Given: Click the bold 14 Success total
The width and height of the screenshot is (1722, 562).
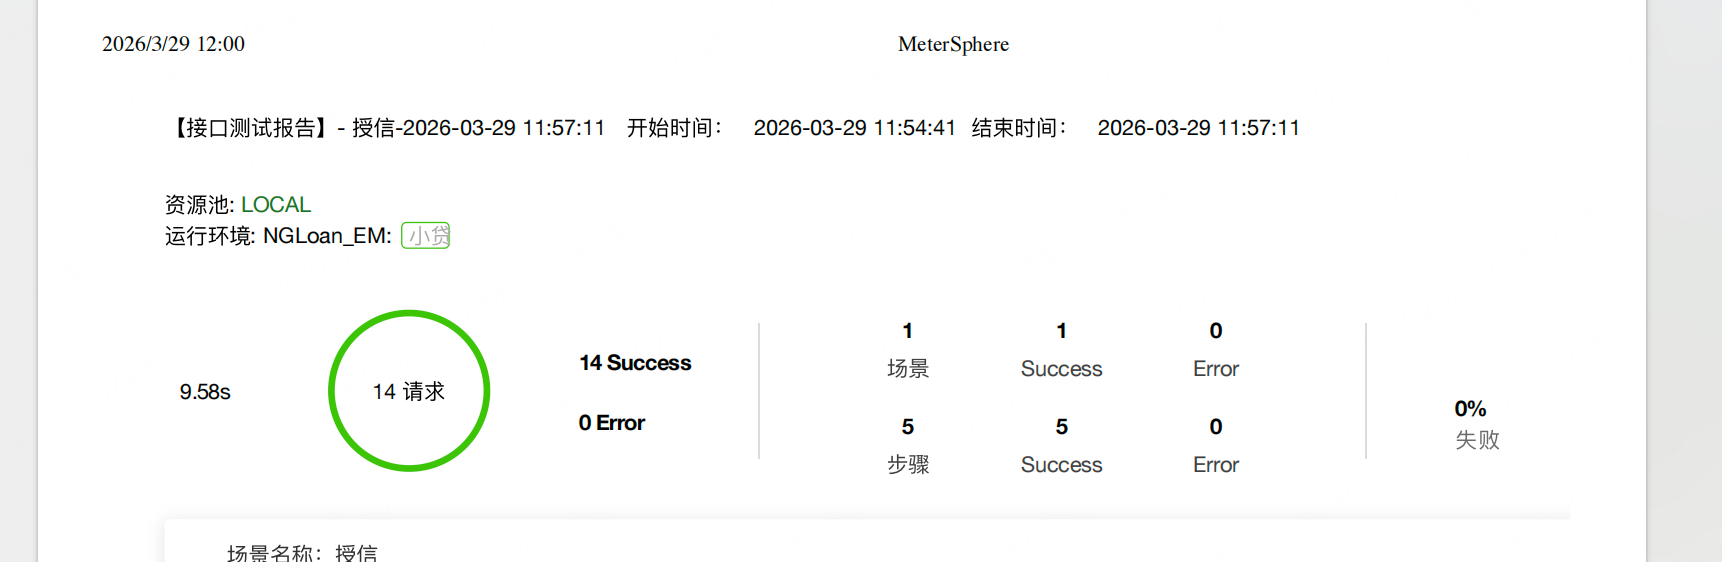Looking at the screenshot, I should (635, 363).
